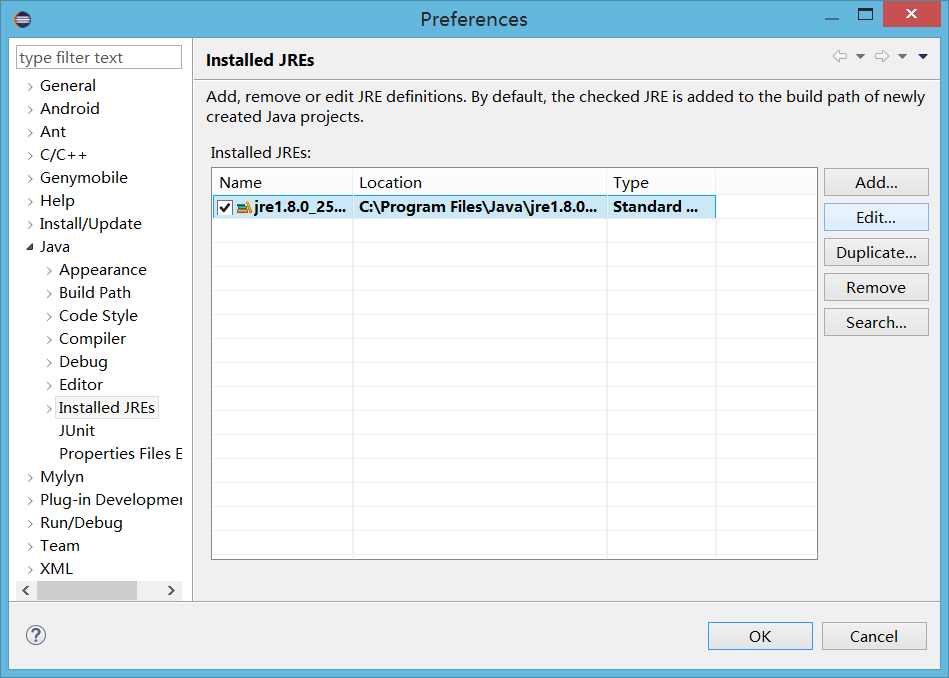Click the jre1.8.0 library icon
The height and width of the screenshot is (678, 949).
tap(244, 208)
